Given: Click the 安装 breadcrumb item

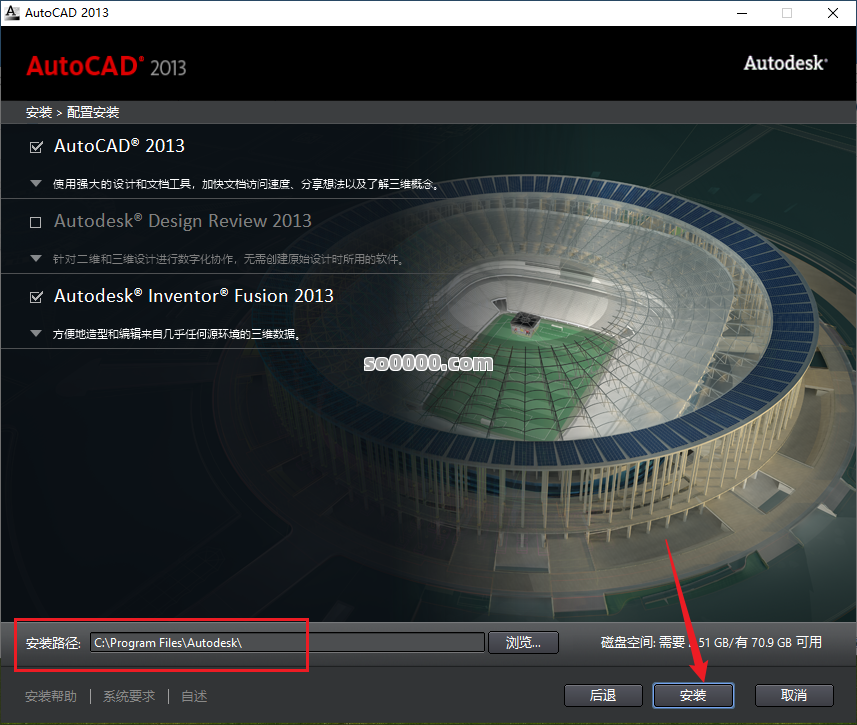Looking at the screenshot, I should click(38, 112).
